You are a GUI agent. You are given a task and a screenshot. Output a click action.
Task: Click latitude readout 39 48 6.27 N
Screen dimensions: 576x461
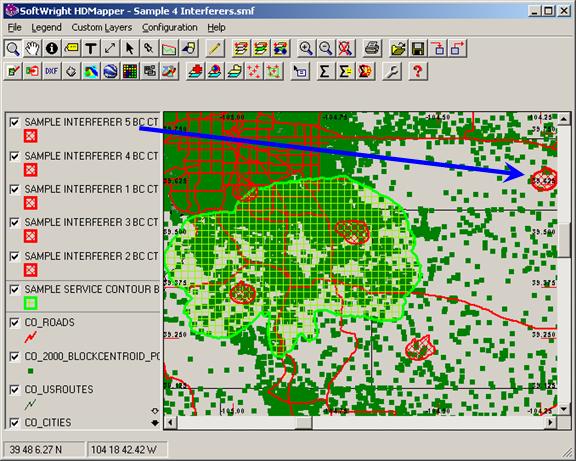43,450
